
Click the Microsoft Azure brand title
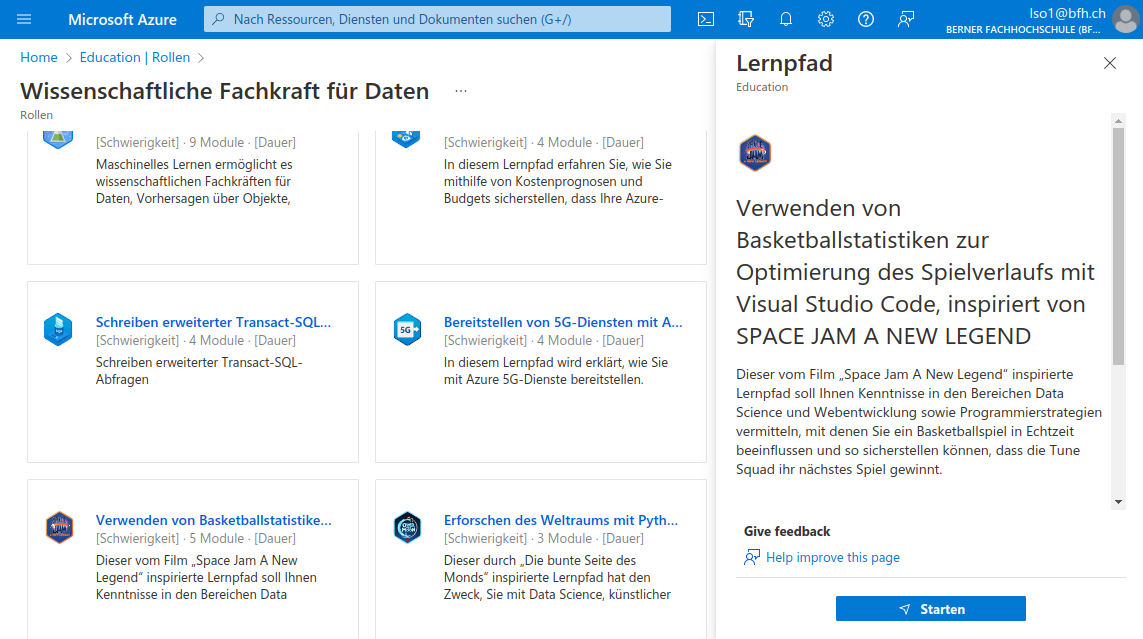pyautogui.click(x=122, y=20)
